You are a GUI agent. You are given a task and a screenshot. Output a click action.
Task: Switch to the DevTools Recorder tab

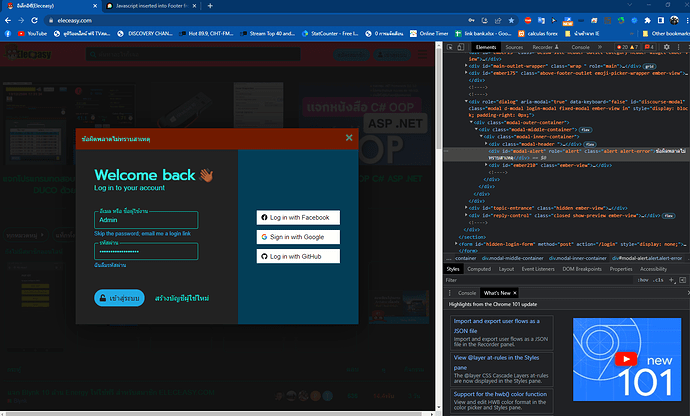coord(545,47)
